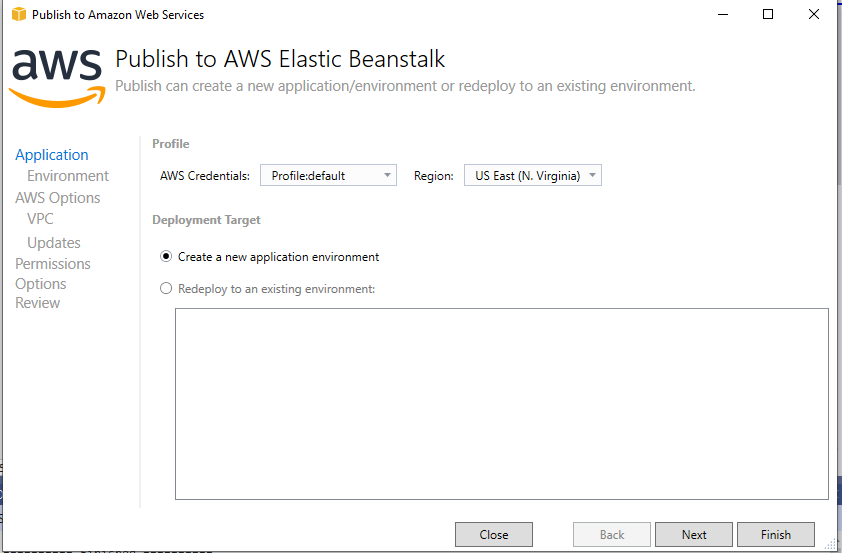Image resolution: width=842 pixels, height=553 pixels.
Task: Jump to AWS Options section
Action: pos(58,198)
